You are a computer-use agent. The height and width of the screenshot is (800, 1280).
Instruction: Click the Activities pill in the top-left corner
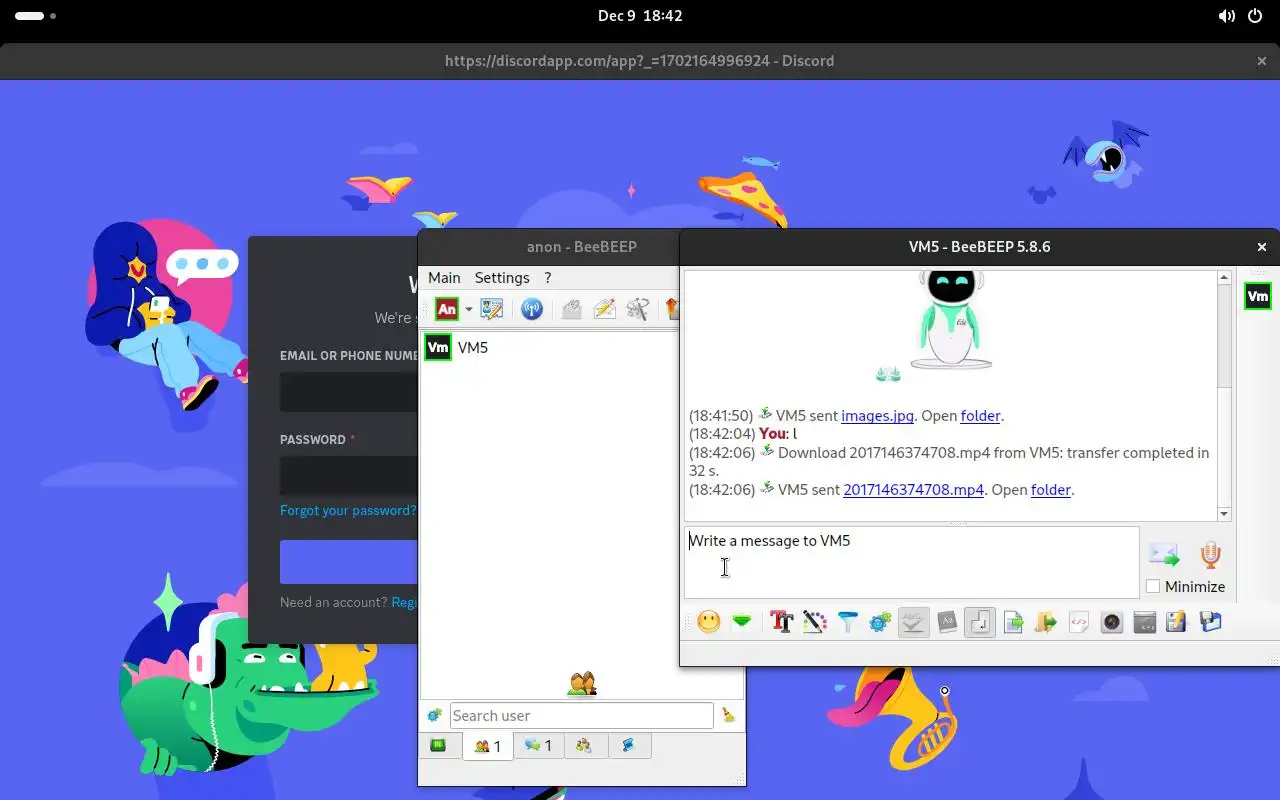coord(36,16)
